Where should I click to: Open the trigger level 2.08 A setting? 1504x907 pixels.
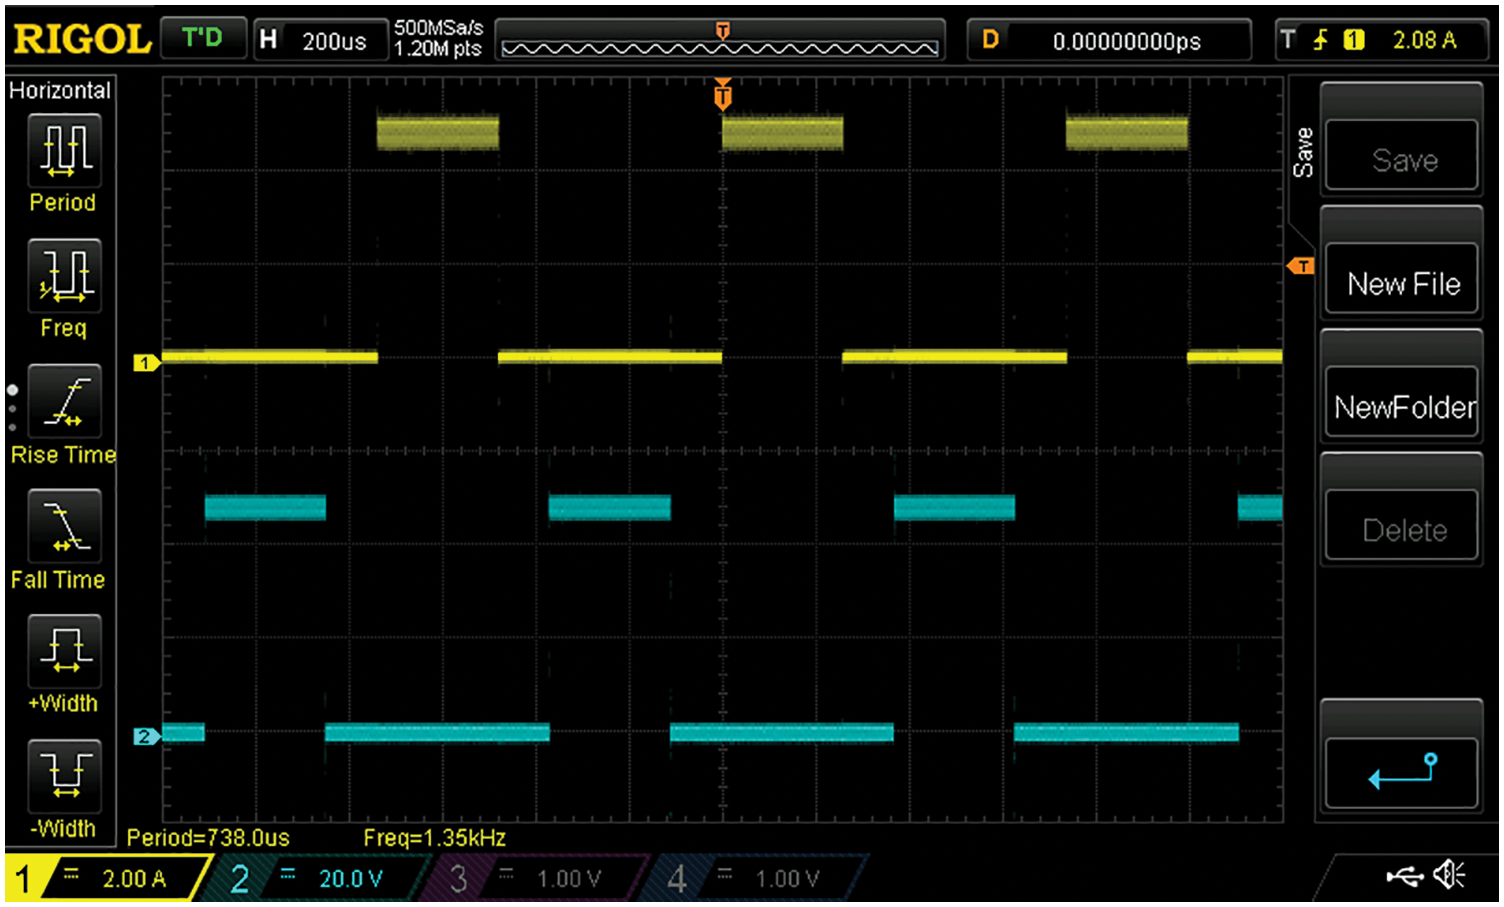[x=1385, y=40]
